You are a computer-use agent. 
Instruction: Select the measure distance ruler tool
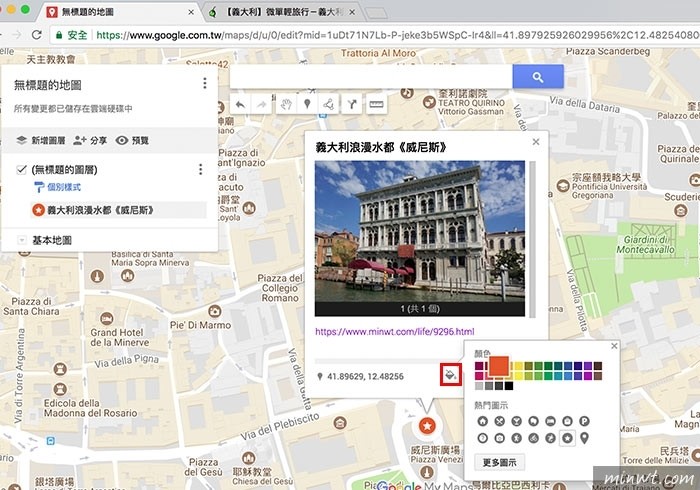pyautogui.click(x=377, y=104)
